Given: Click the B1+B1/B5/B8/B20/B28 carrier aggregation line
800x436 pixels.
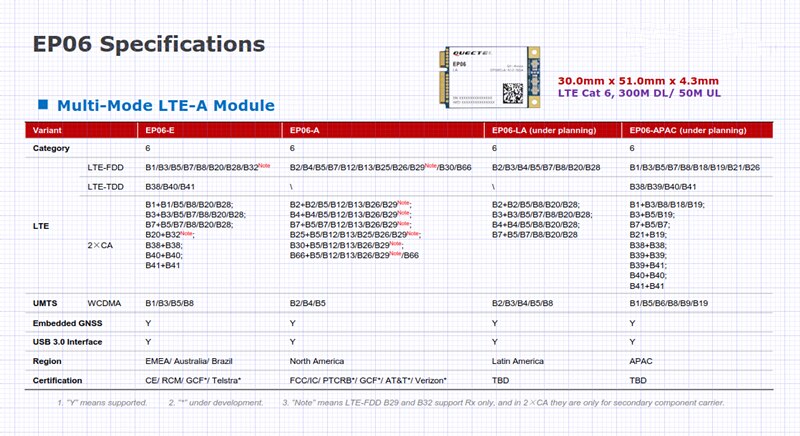Looking at the screenshot, I should (189, 204).
